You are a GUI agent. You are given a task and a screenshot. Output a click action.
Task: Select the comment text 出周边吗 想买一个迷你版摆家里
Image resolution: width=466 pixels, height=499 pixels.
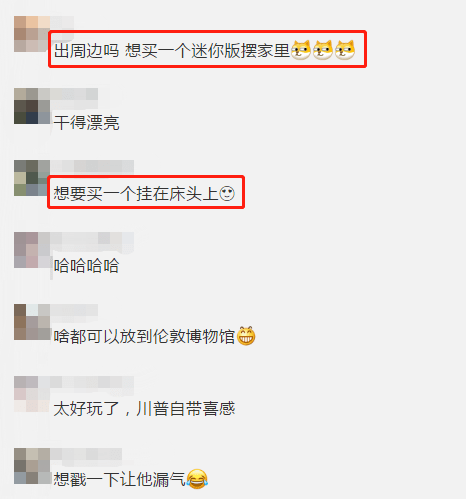click(x=172, y=51)
